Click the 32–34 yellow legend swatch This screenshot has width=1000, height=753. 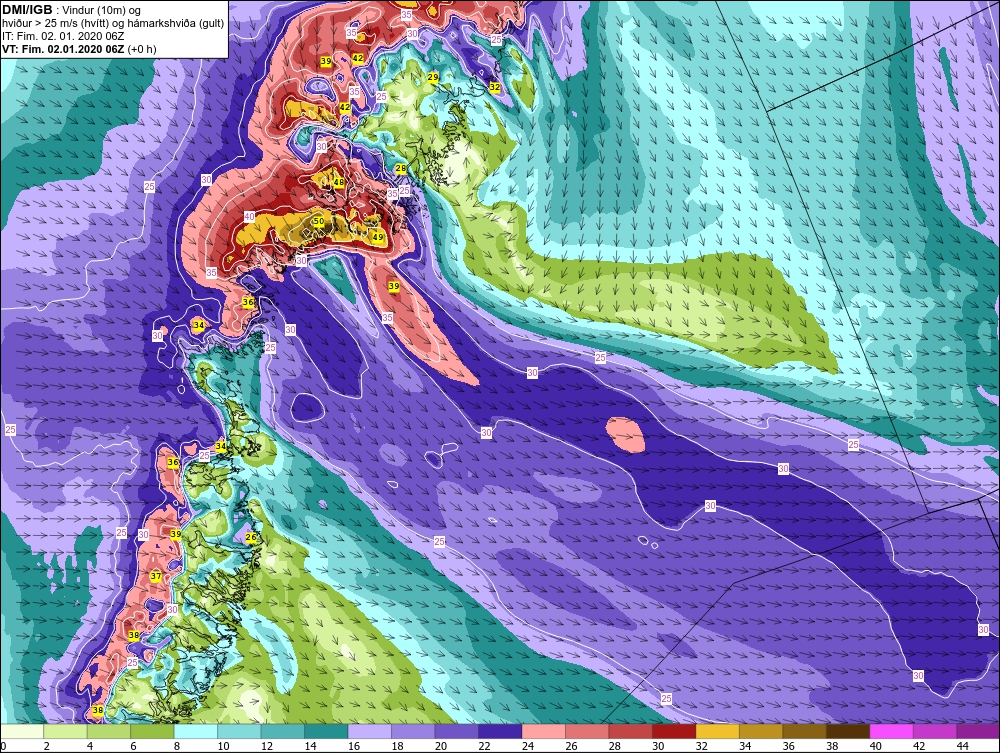tap(717, 731)
